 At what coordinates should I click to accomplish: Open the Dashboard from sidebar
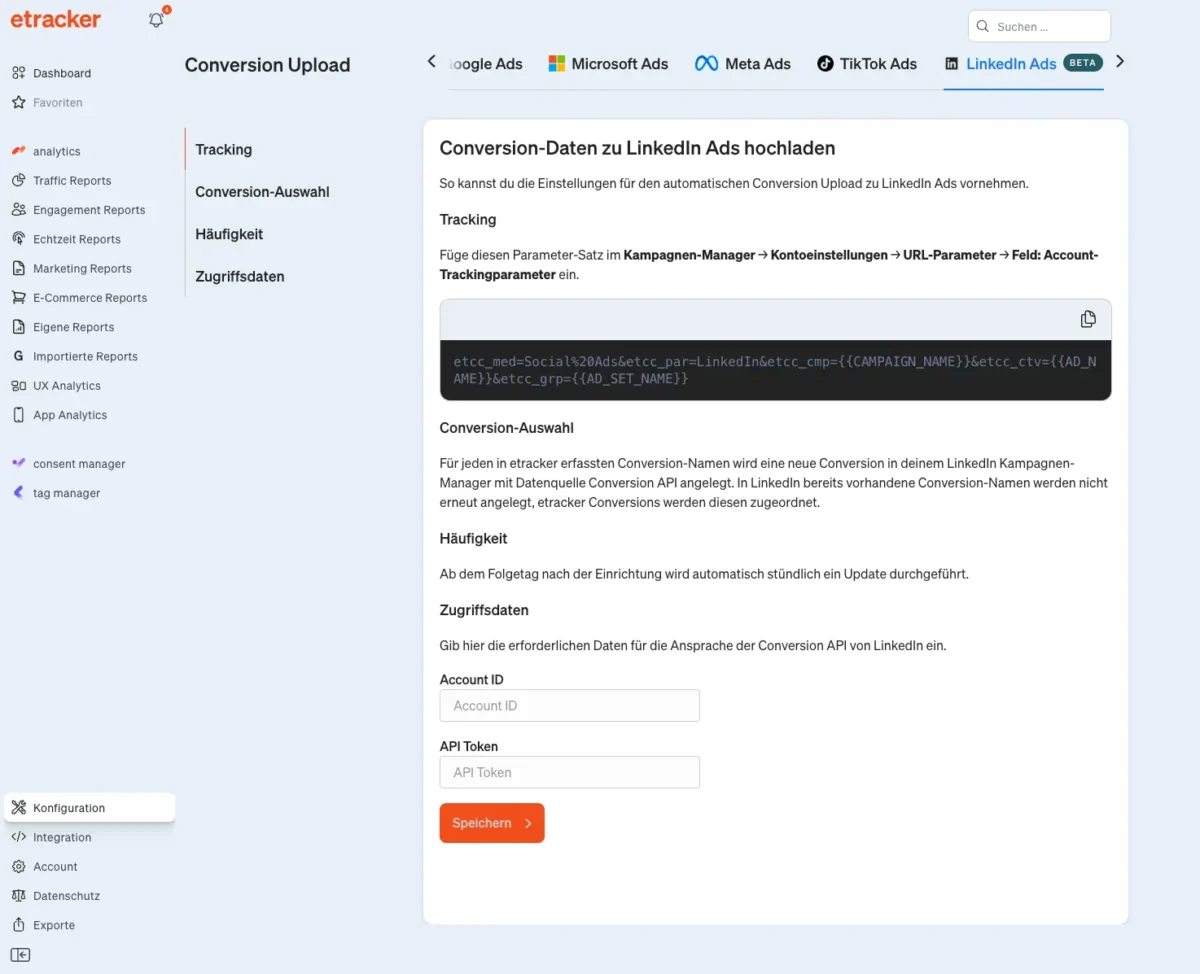[x=61, y=73]
